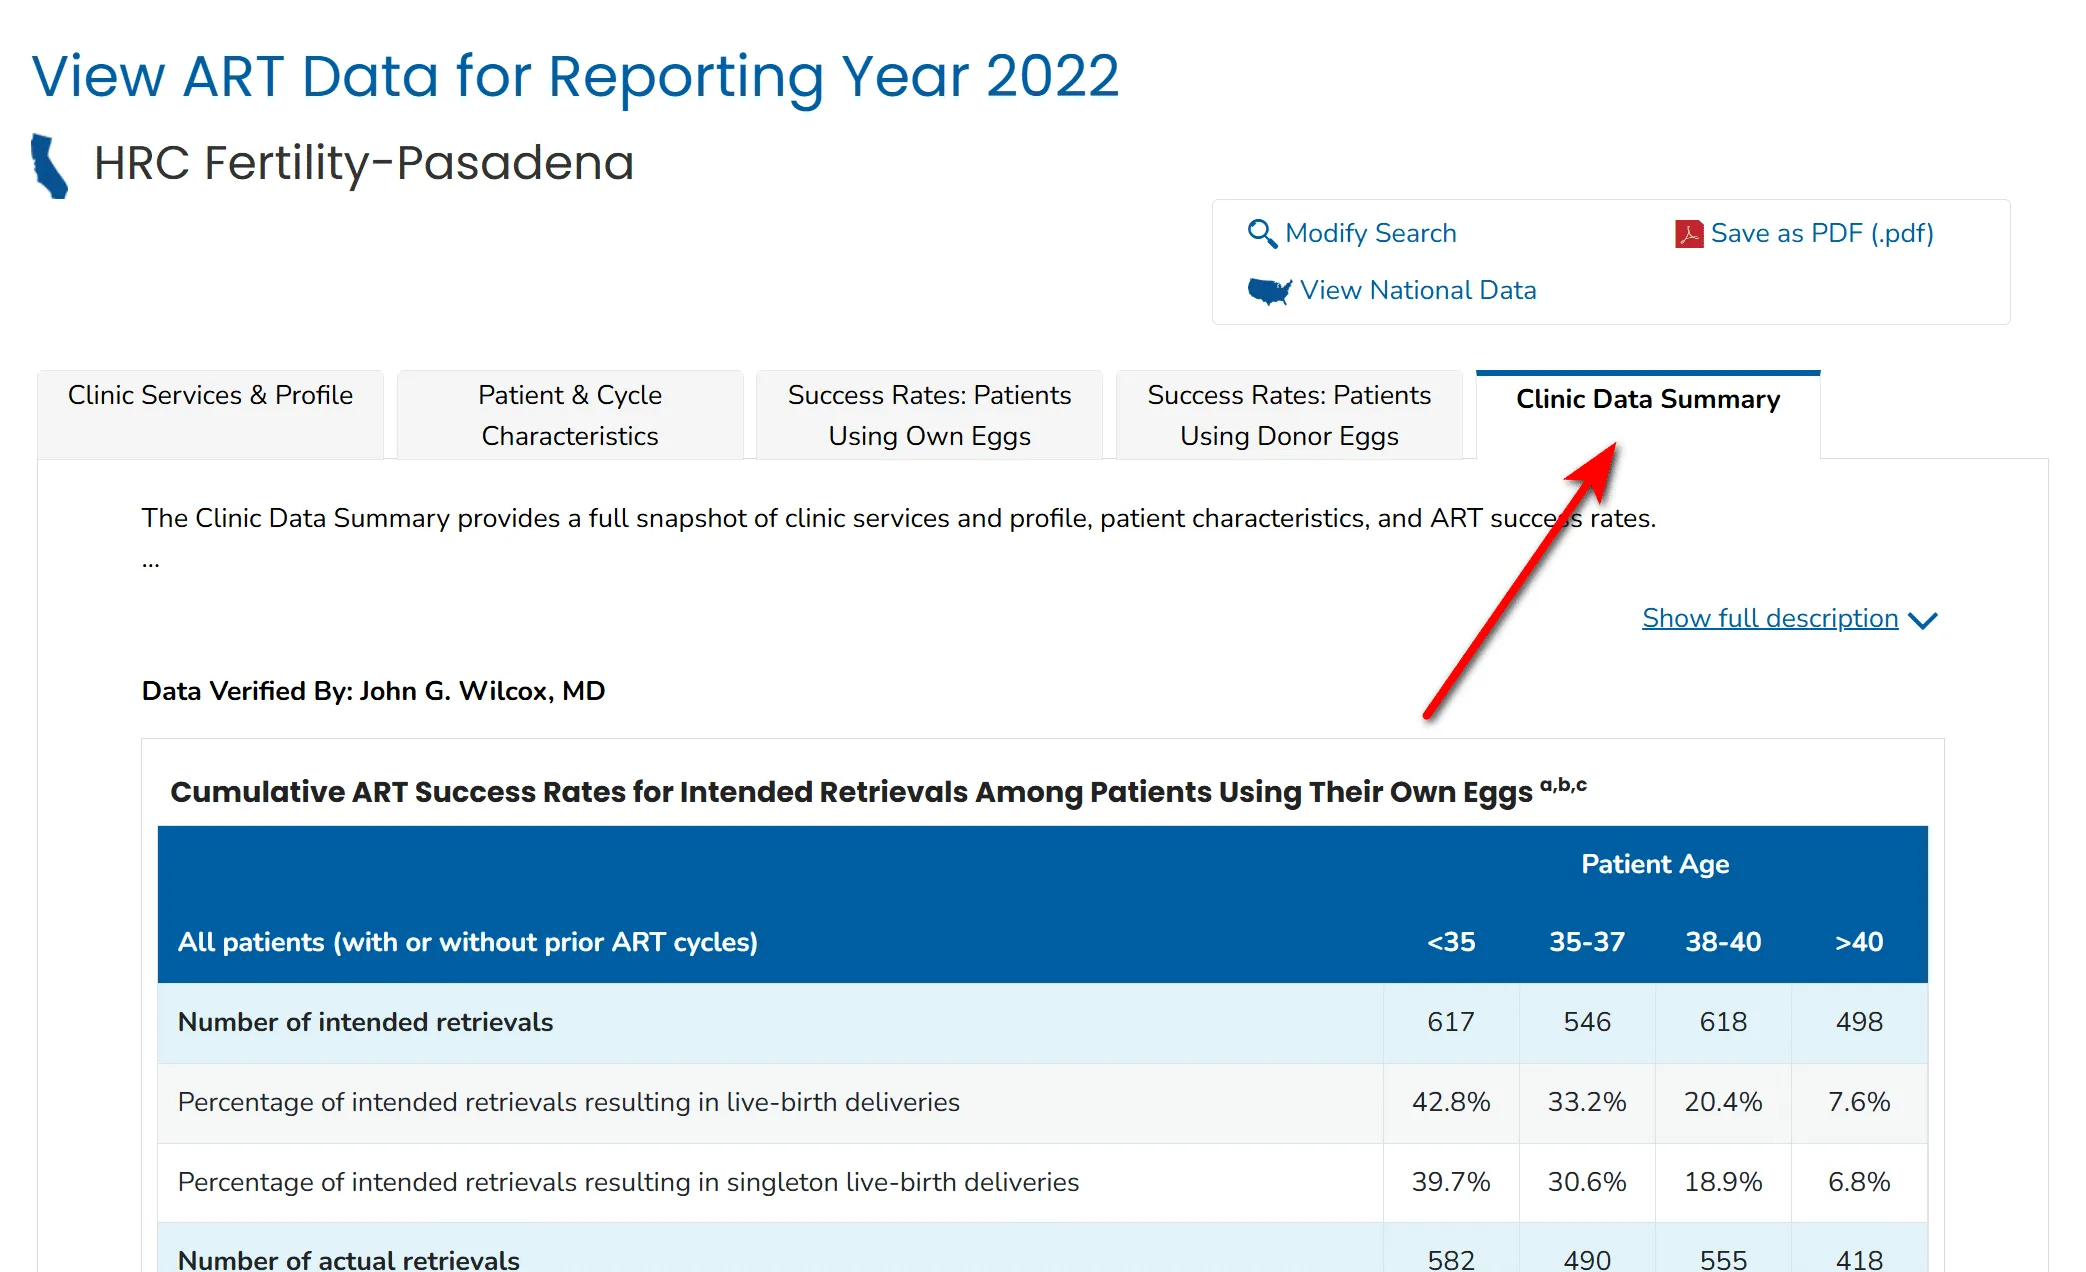
Task: Click the 35-37 age column header
Action: [x=1587, y=942]
